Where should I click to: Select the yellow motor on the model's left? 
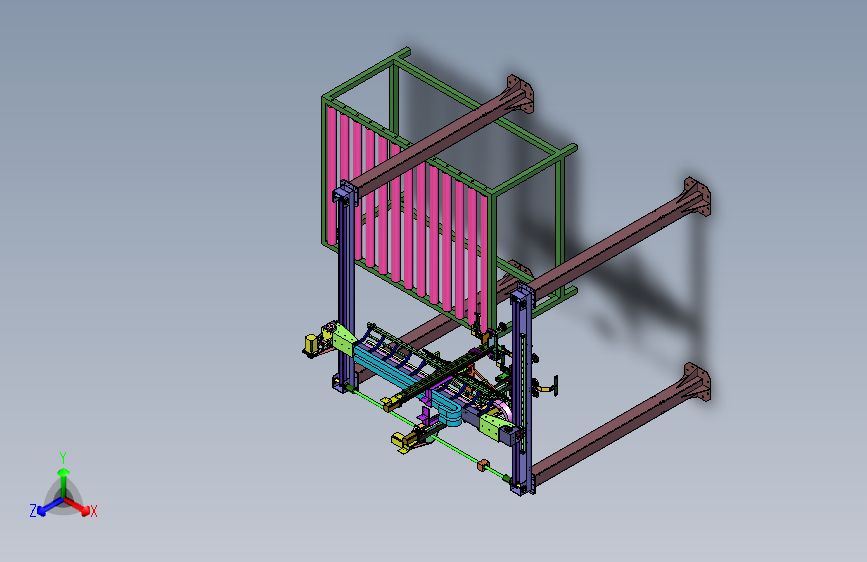click(x=312, y=344)
